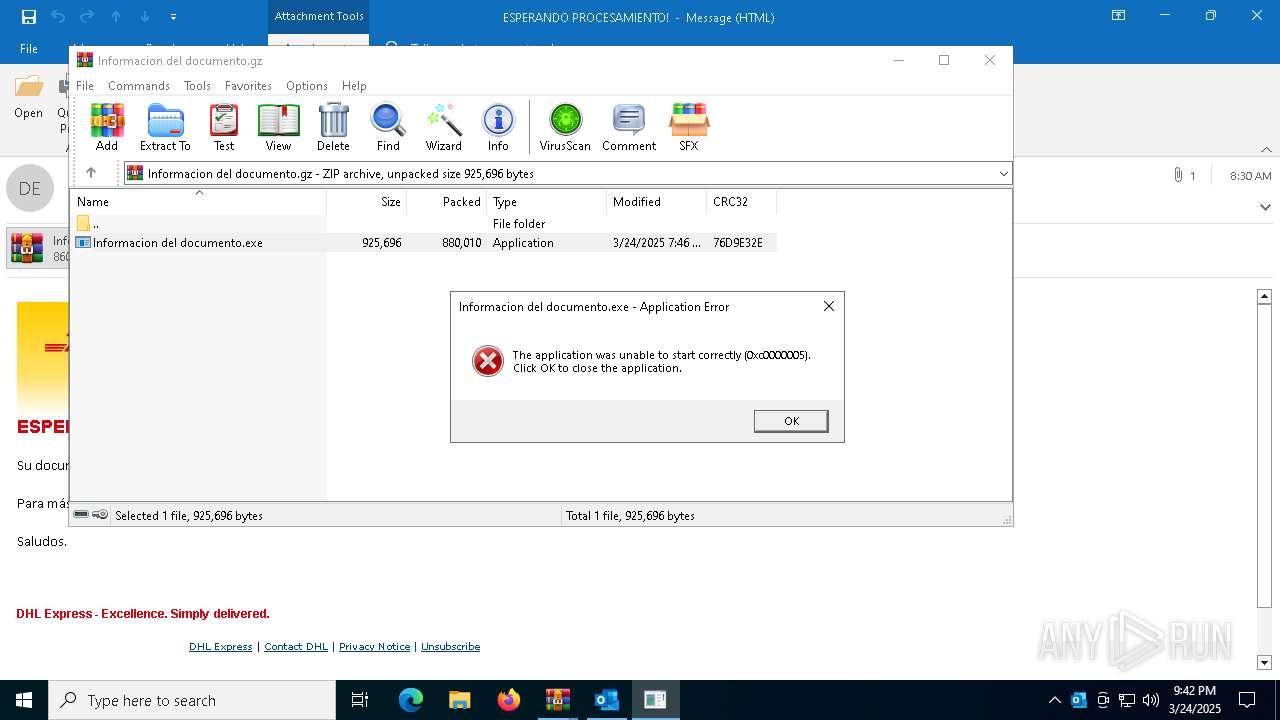Viewport: 1280px width, 720px height.
Task: Open WinRAR Favorites menu
Action: click(248, 86)
